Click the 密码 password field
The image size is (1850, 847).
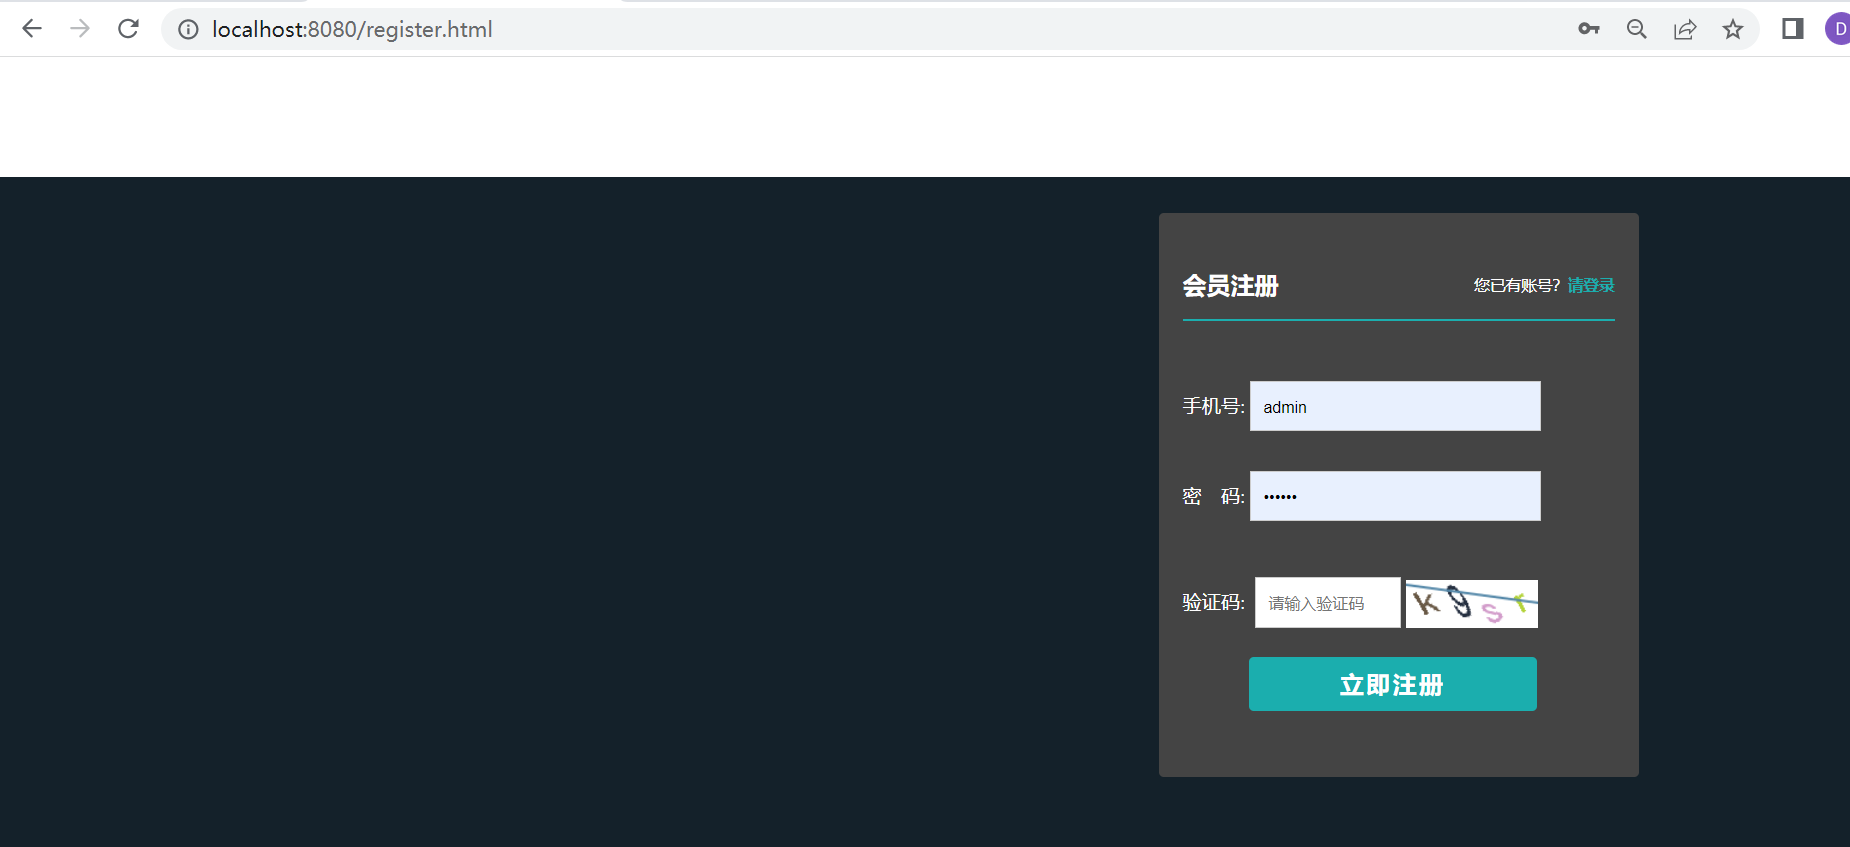point(1395,496)
